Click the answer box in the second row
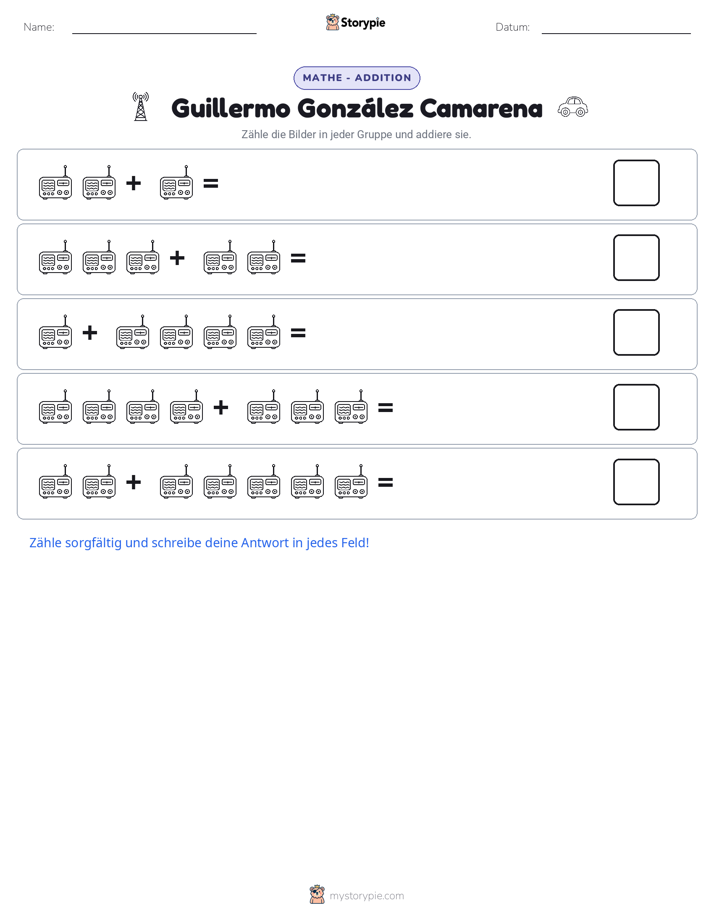 click(636, 258)
